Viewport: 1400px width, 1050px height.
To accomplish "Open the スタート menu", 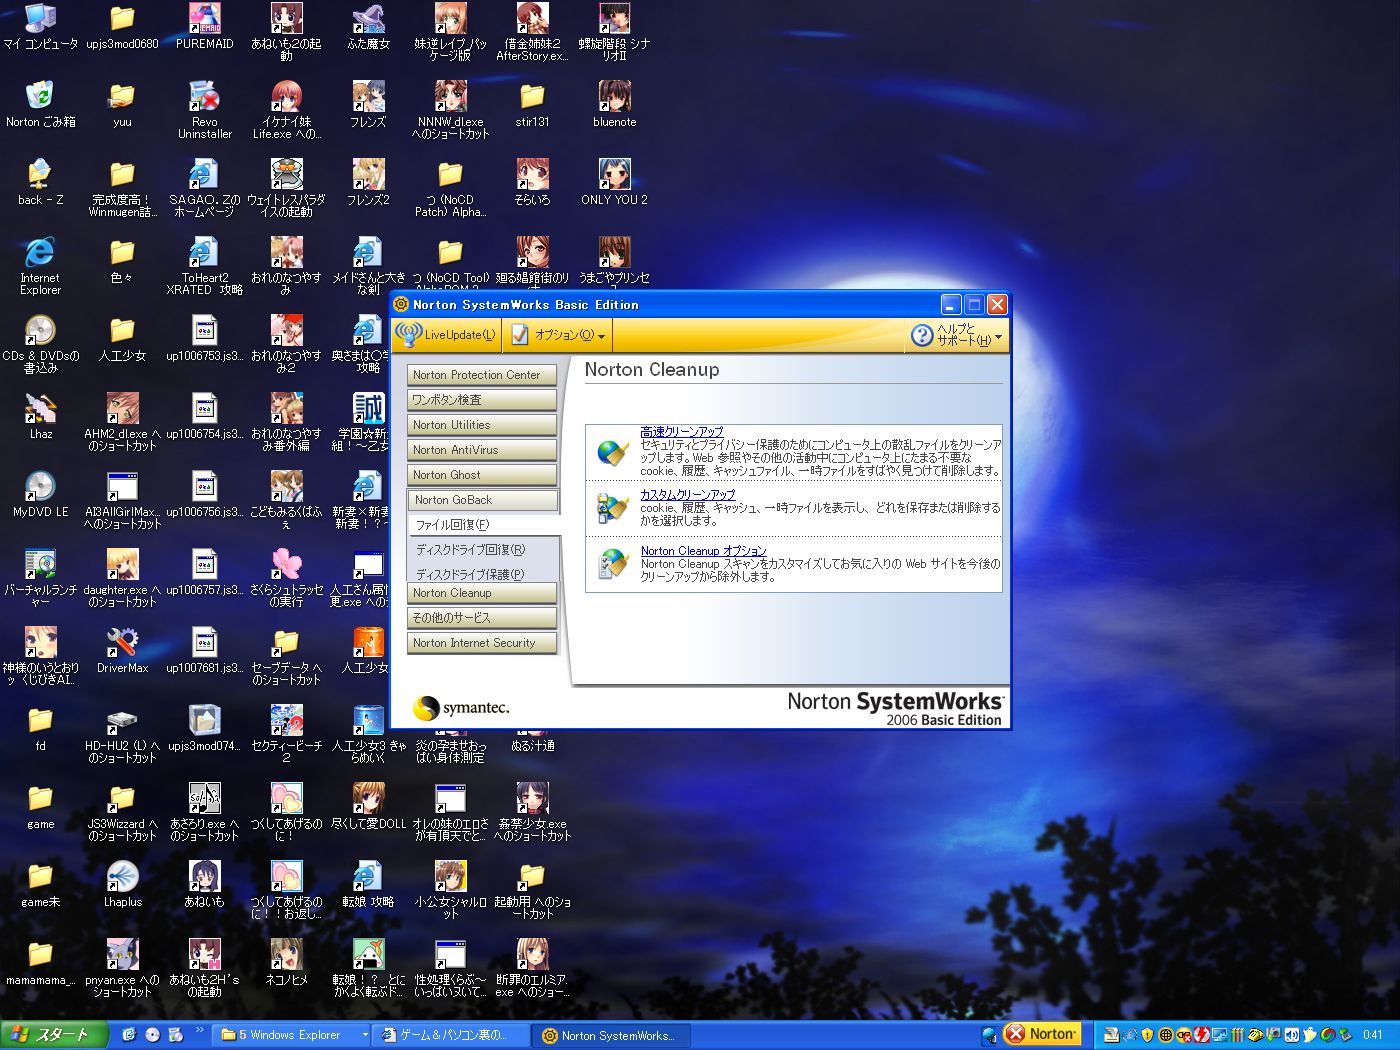I will tap(52, 1035).
